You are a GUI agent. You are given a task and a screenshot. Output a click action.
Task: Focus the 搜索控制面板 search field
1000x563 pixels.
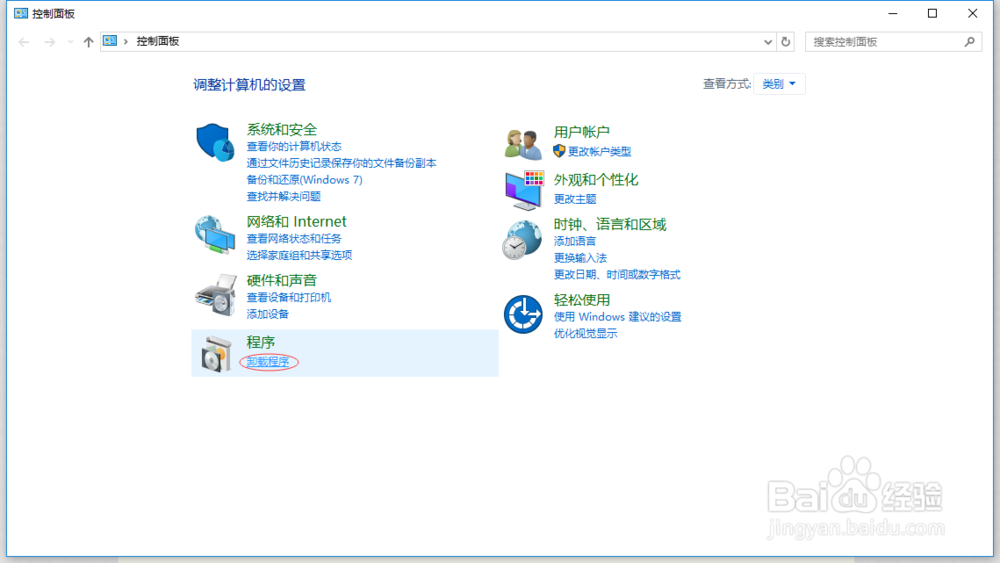(893, 42)
